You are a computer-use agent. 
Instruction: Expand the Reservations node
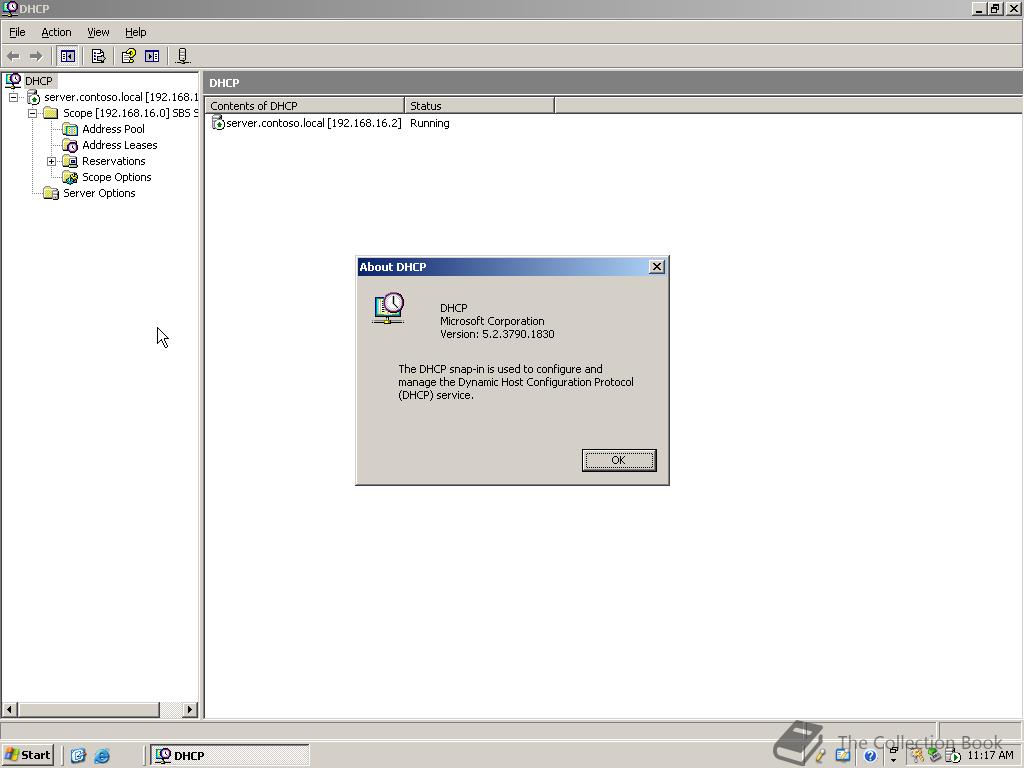pos(52,161)
